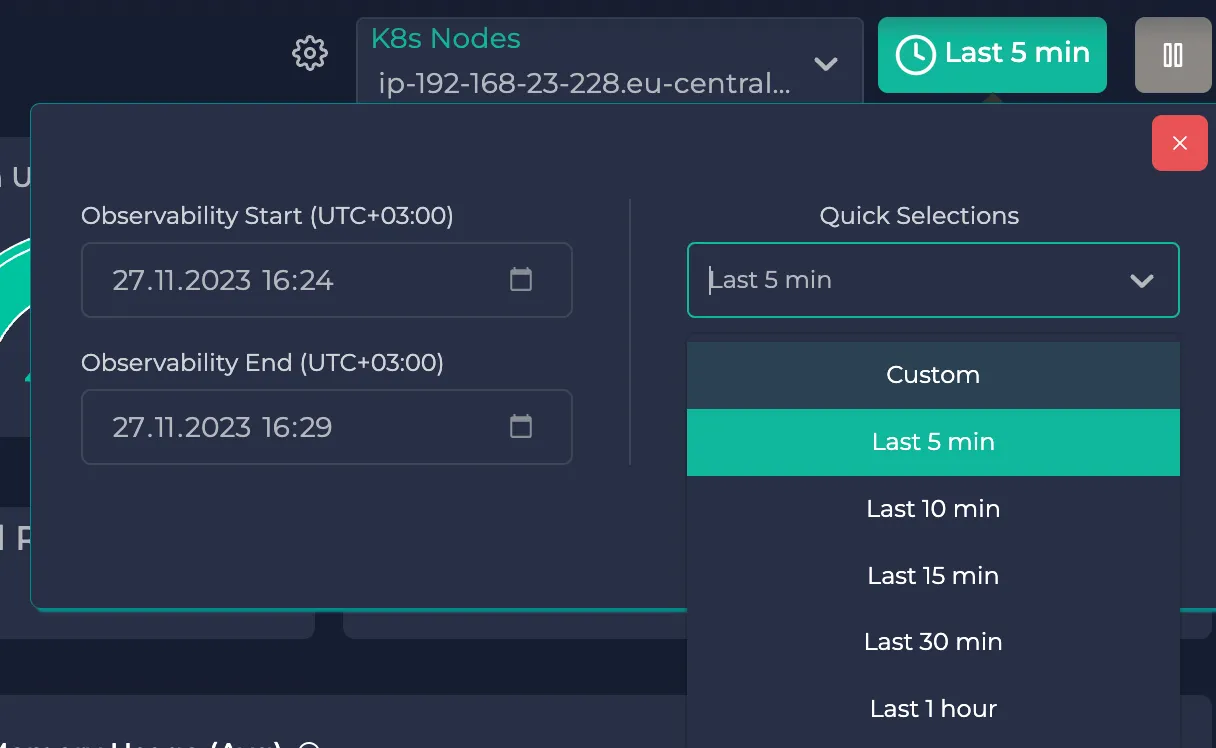Pause live updates with the pause icon

click(x=1173, y=55)
